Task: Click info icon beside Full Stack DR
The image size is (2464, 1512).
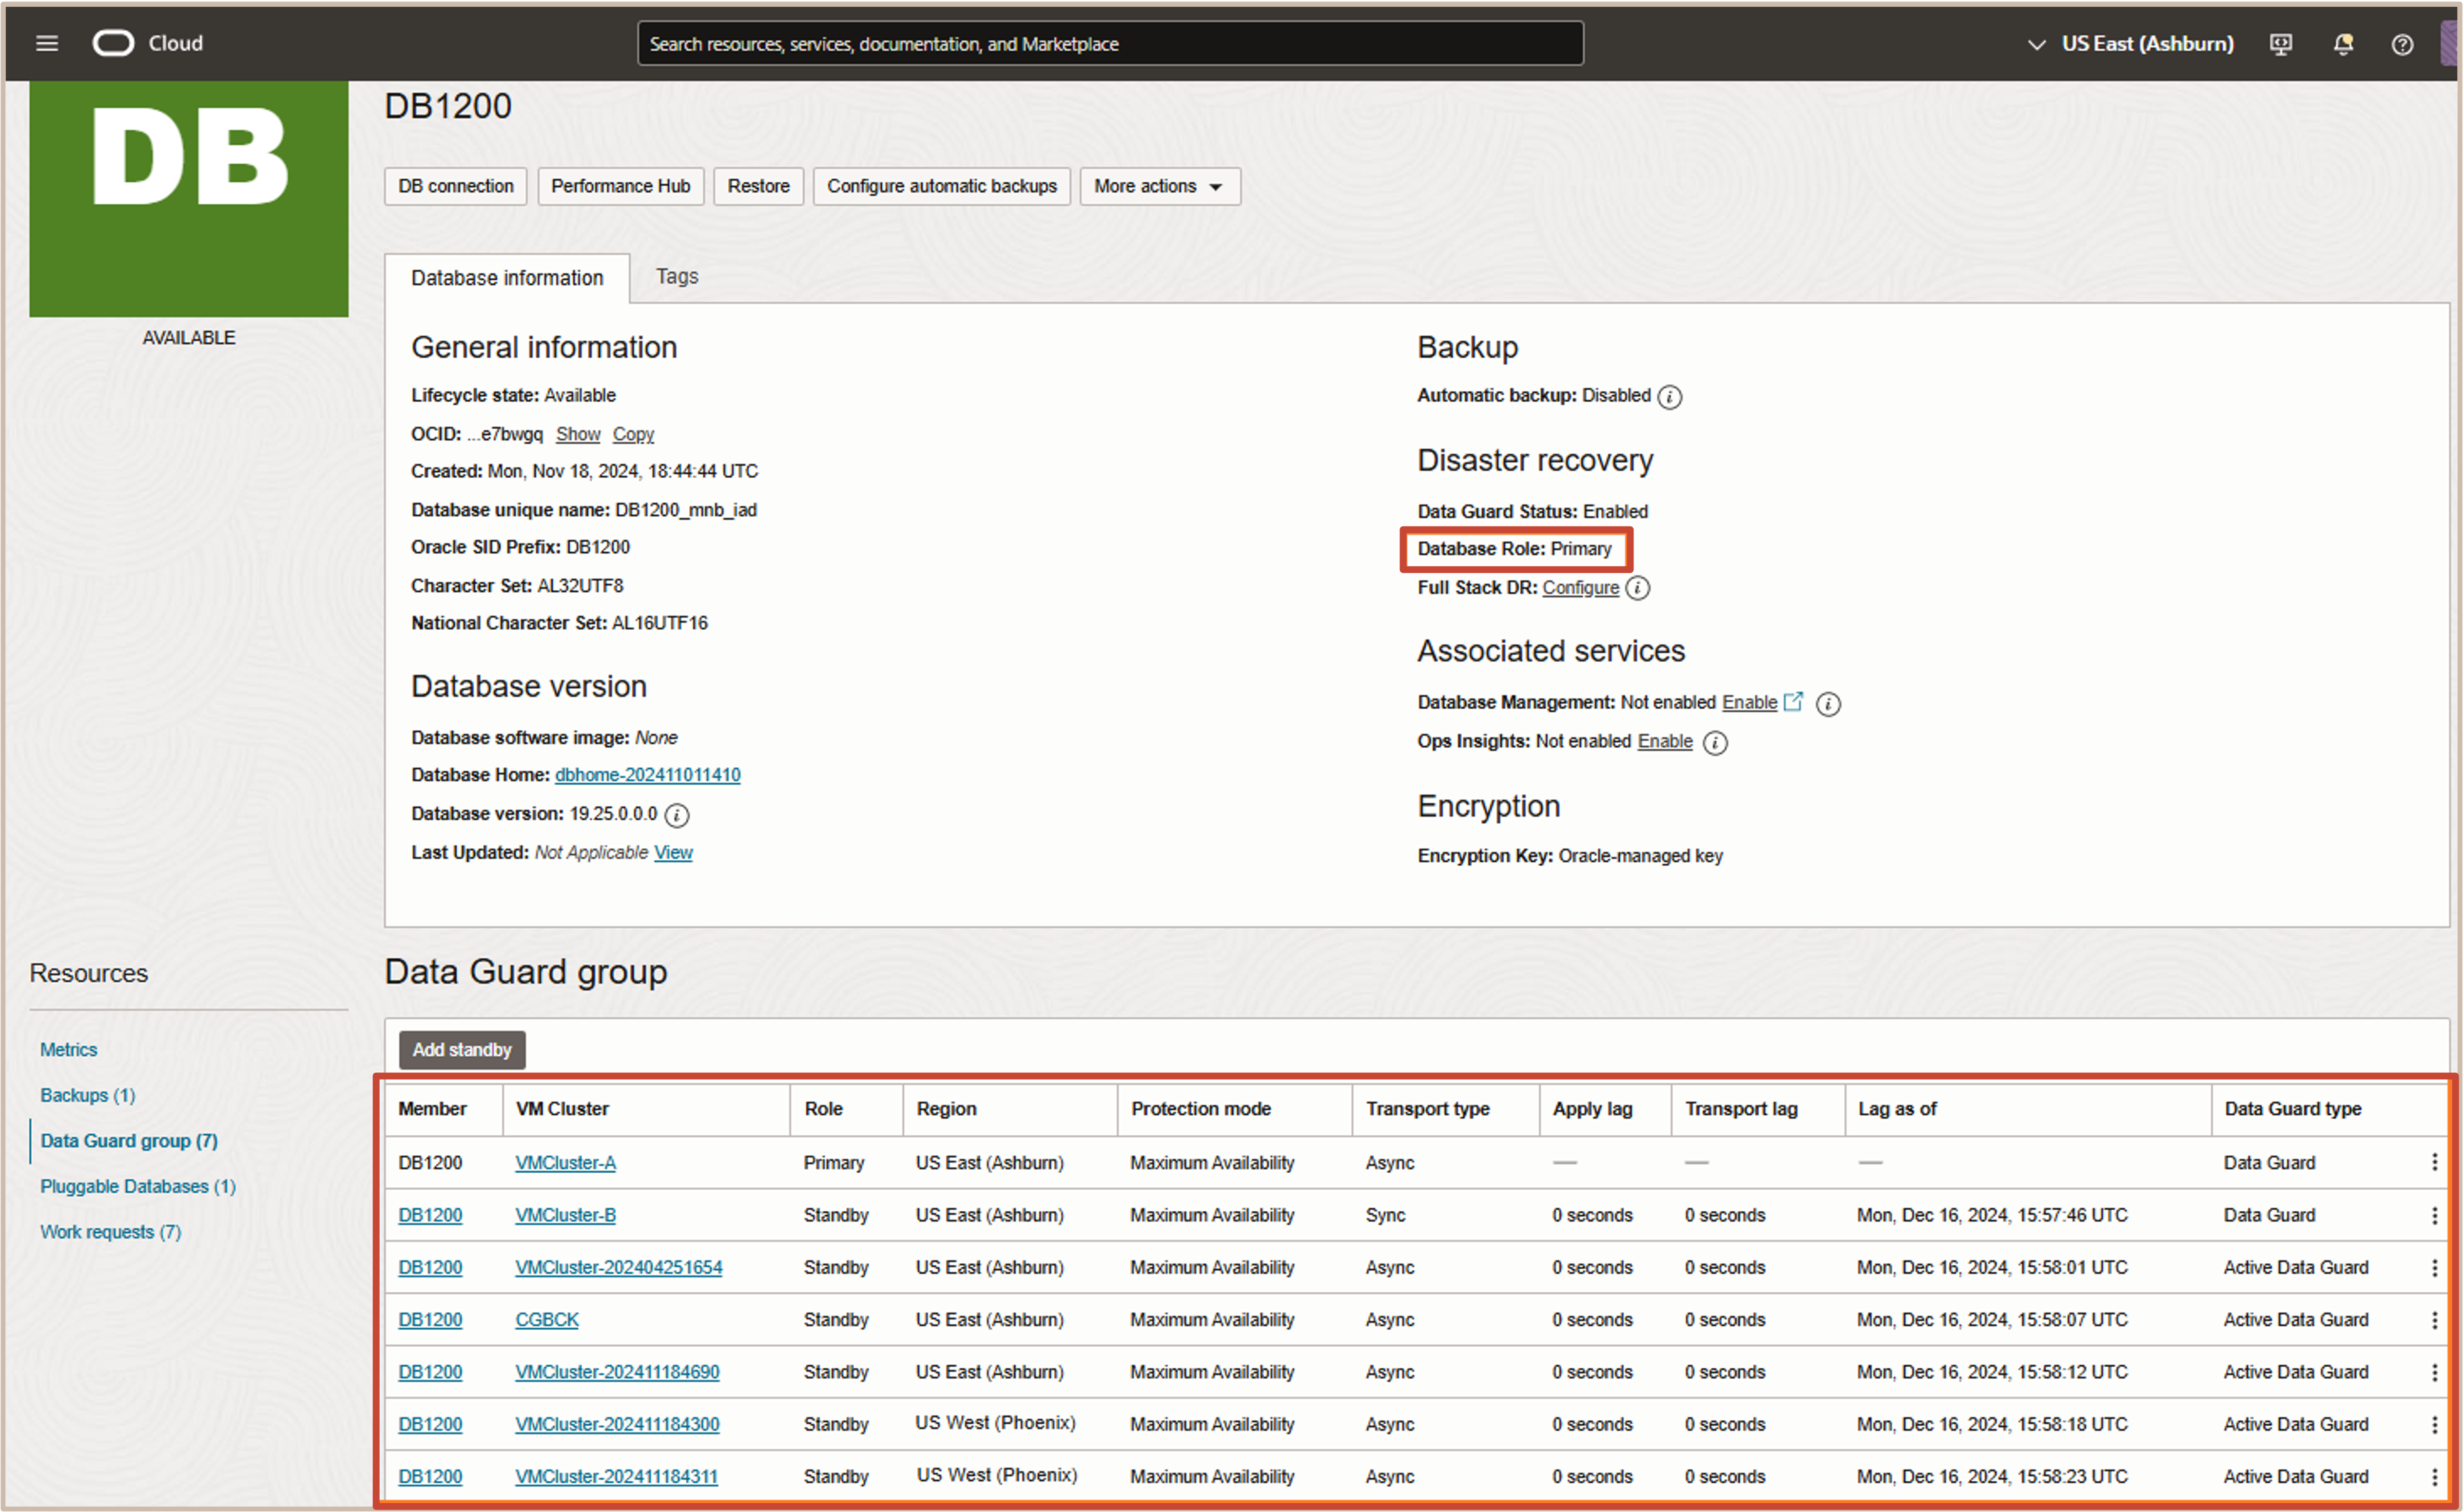Action: click(1637, 588)
